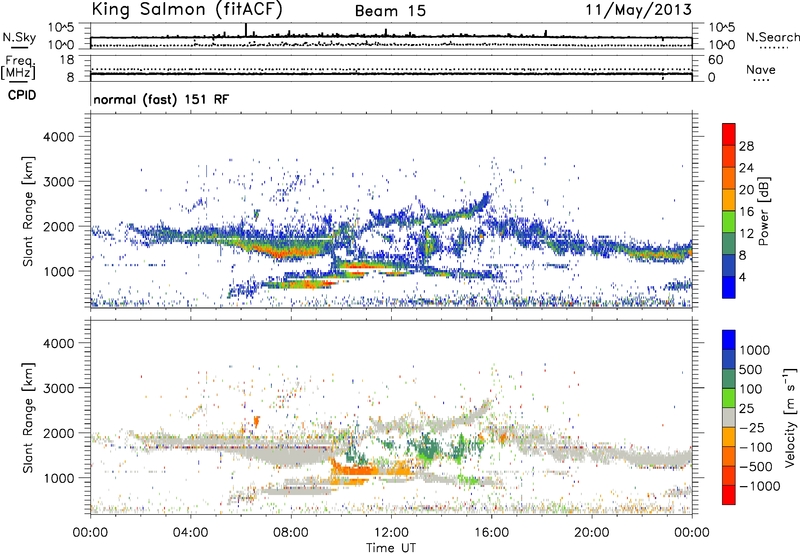This screenshot has width=800, height=554.
Task: Click the '04:00' time axis label
Action: coord(191,533)
